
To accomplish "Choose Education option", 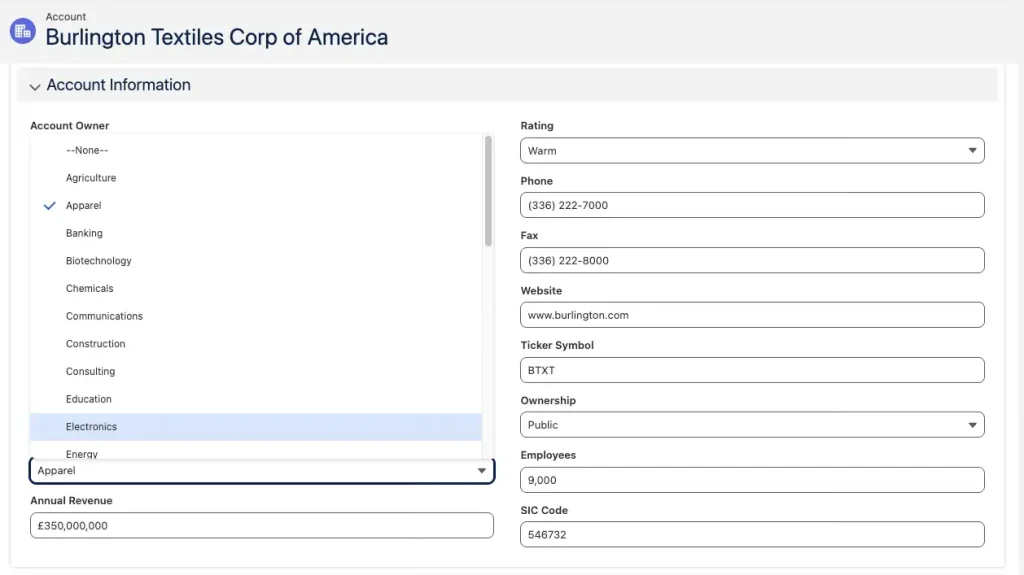I will pos(256,399).
